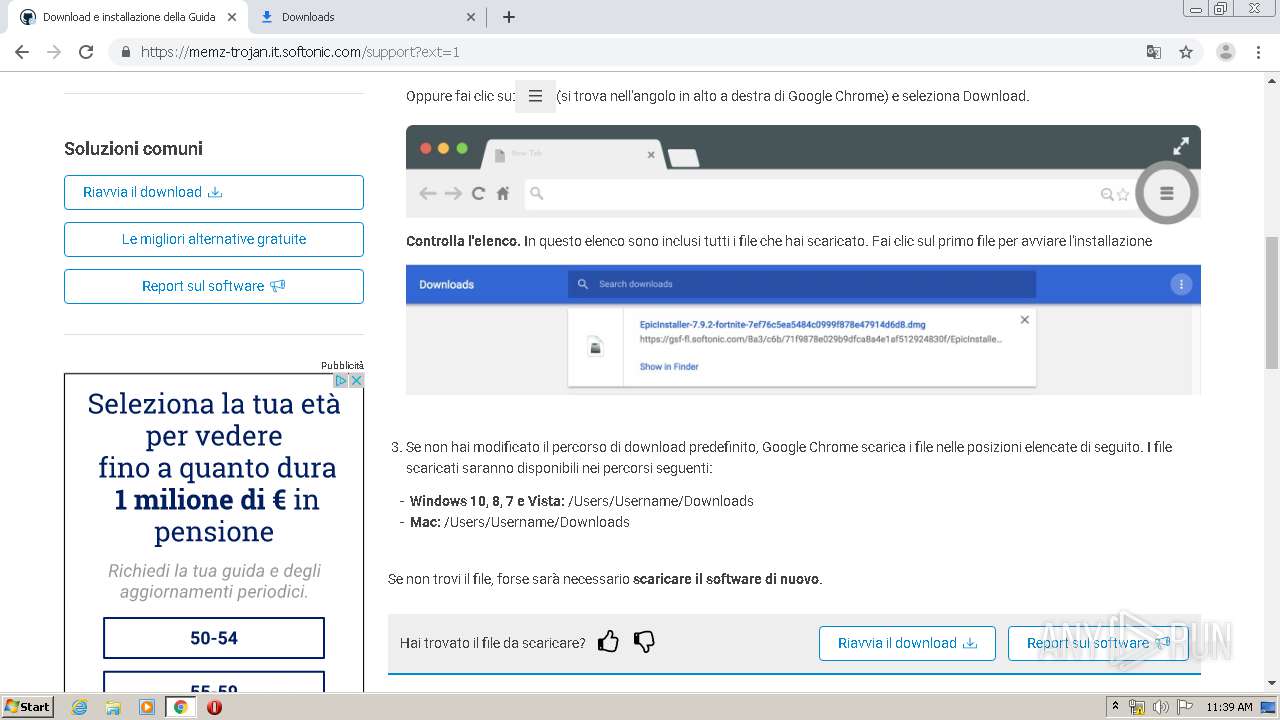Click the volume tray icon
Viewport: 1280px width, 720px height.
[1161, 707]
